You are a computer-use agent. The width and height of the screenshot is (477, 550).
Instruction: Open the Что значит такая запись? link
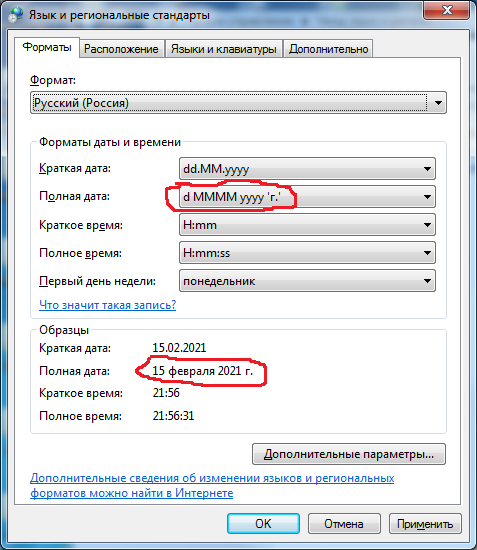tap(108, 305)
